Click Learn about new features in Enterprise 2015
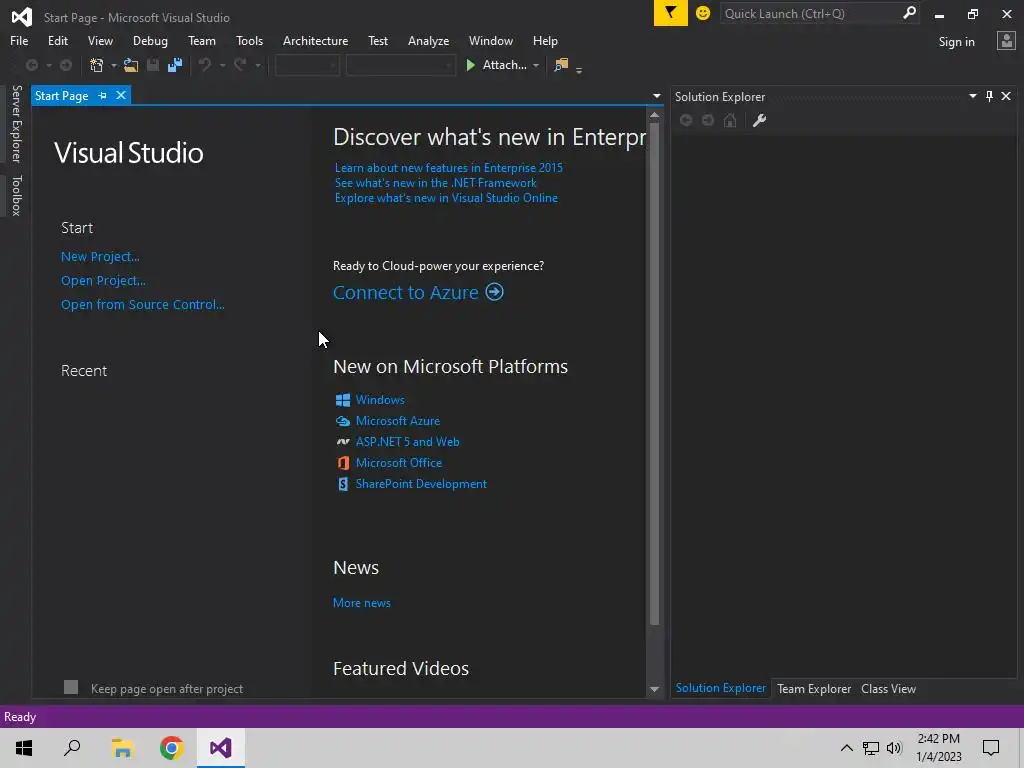The image size is (1024, 768). pos(449,168)
